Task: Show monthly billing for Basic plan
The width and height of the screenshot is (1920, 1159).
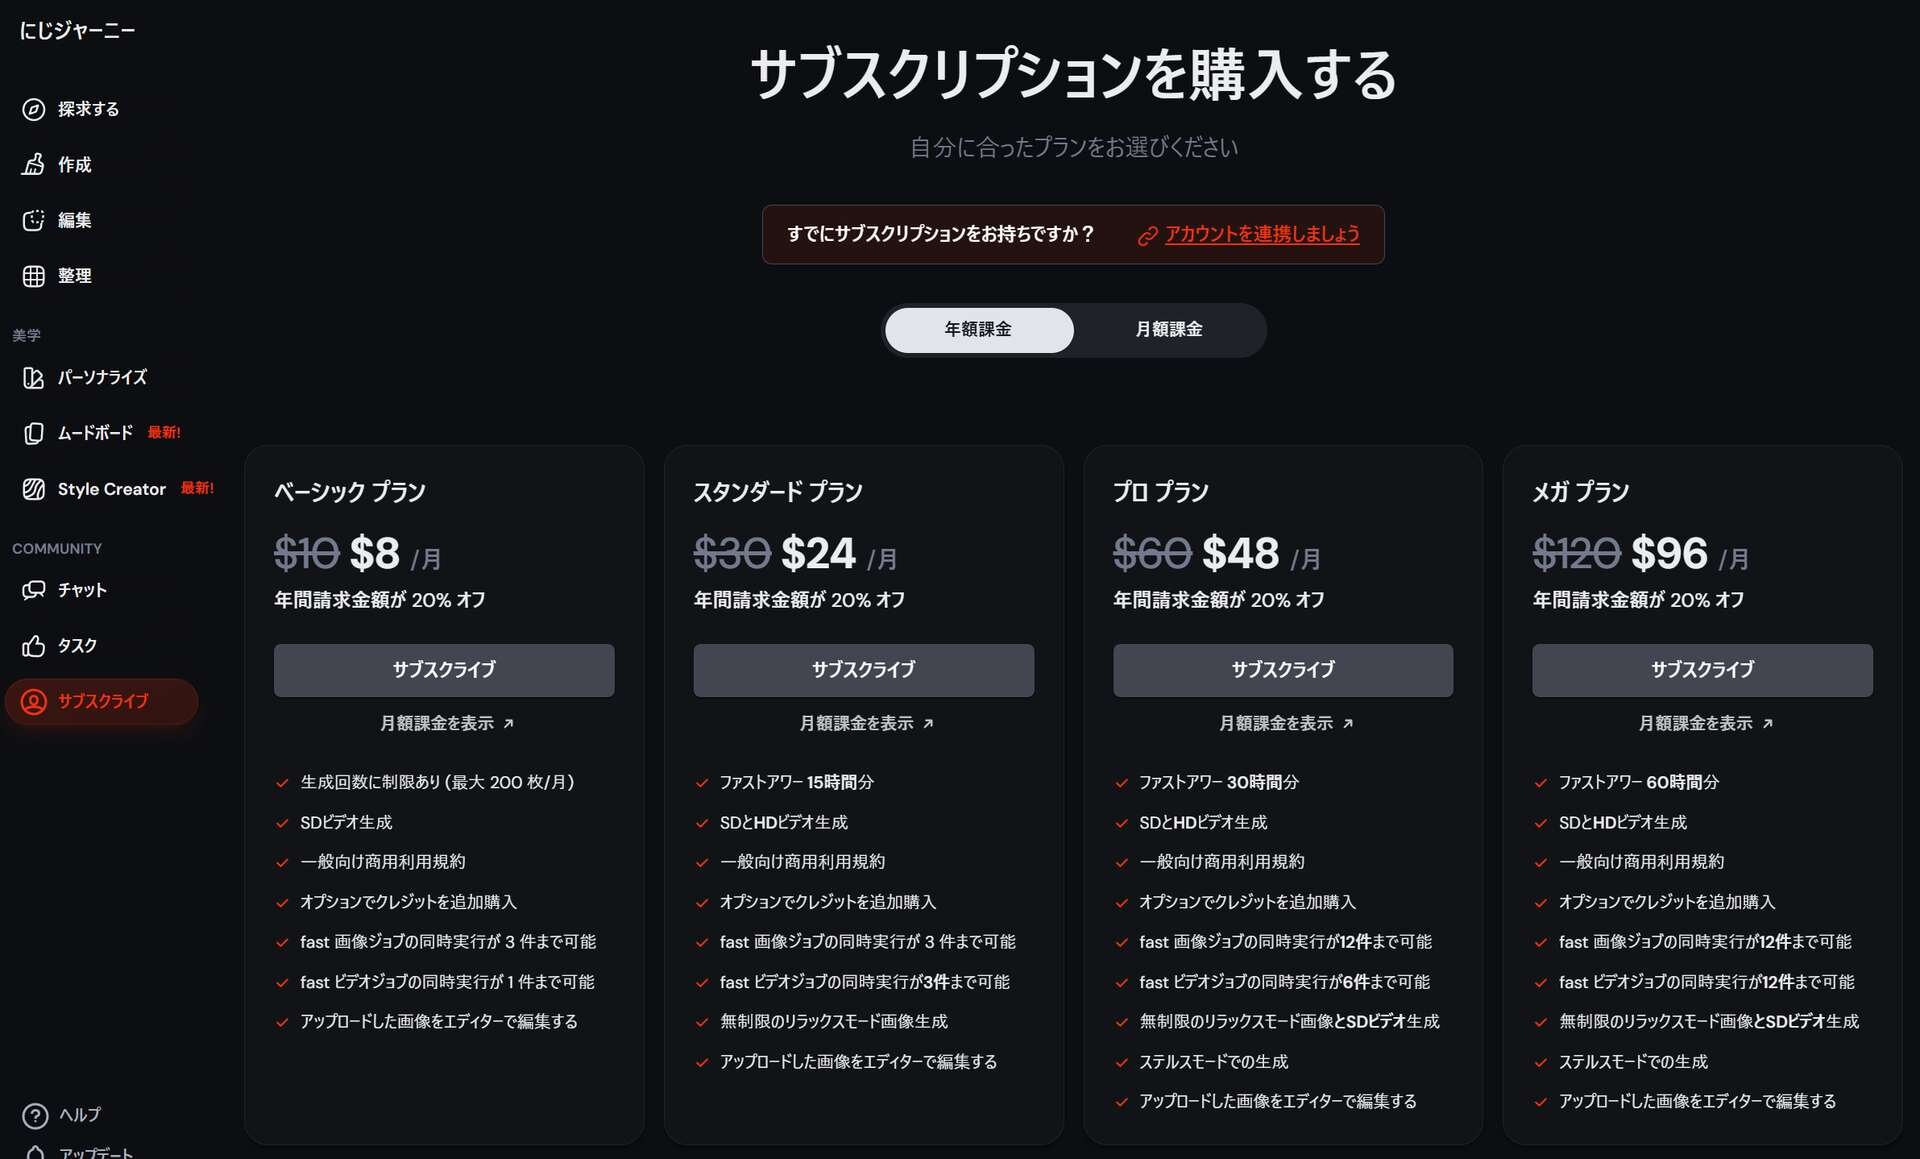Action: (x=445, y=723)
